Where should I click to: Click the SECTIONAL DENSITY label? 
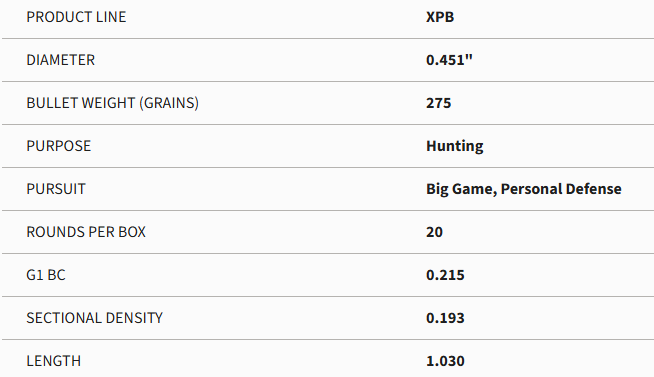(x=94, y=318)
